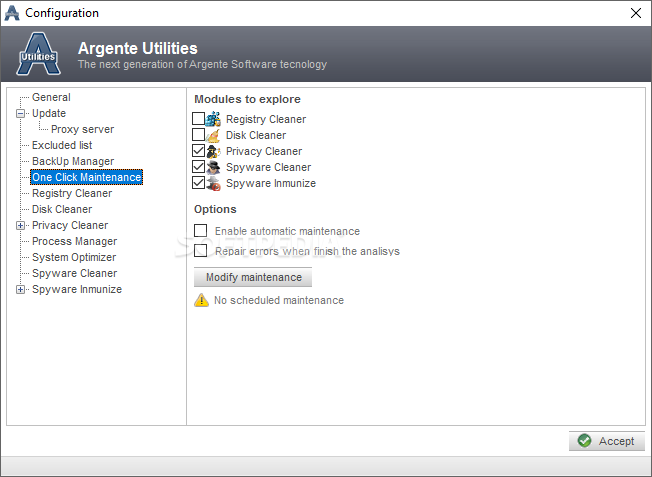652x477 pixels.
Task: Click the Registry Cleaner module icon
Action: (213, 119)
